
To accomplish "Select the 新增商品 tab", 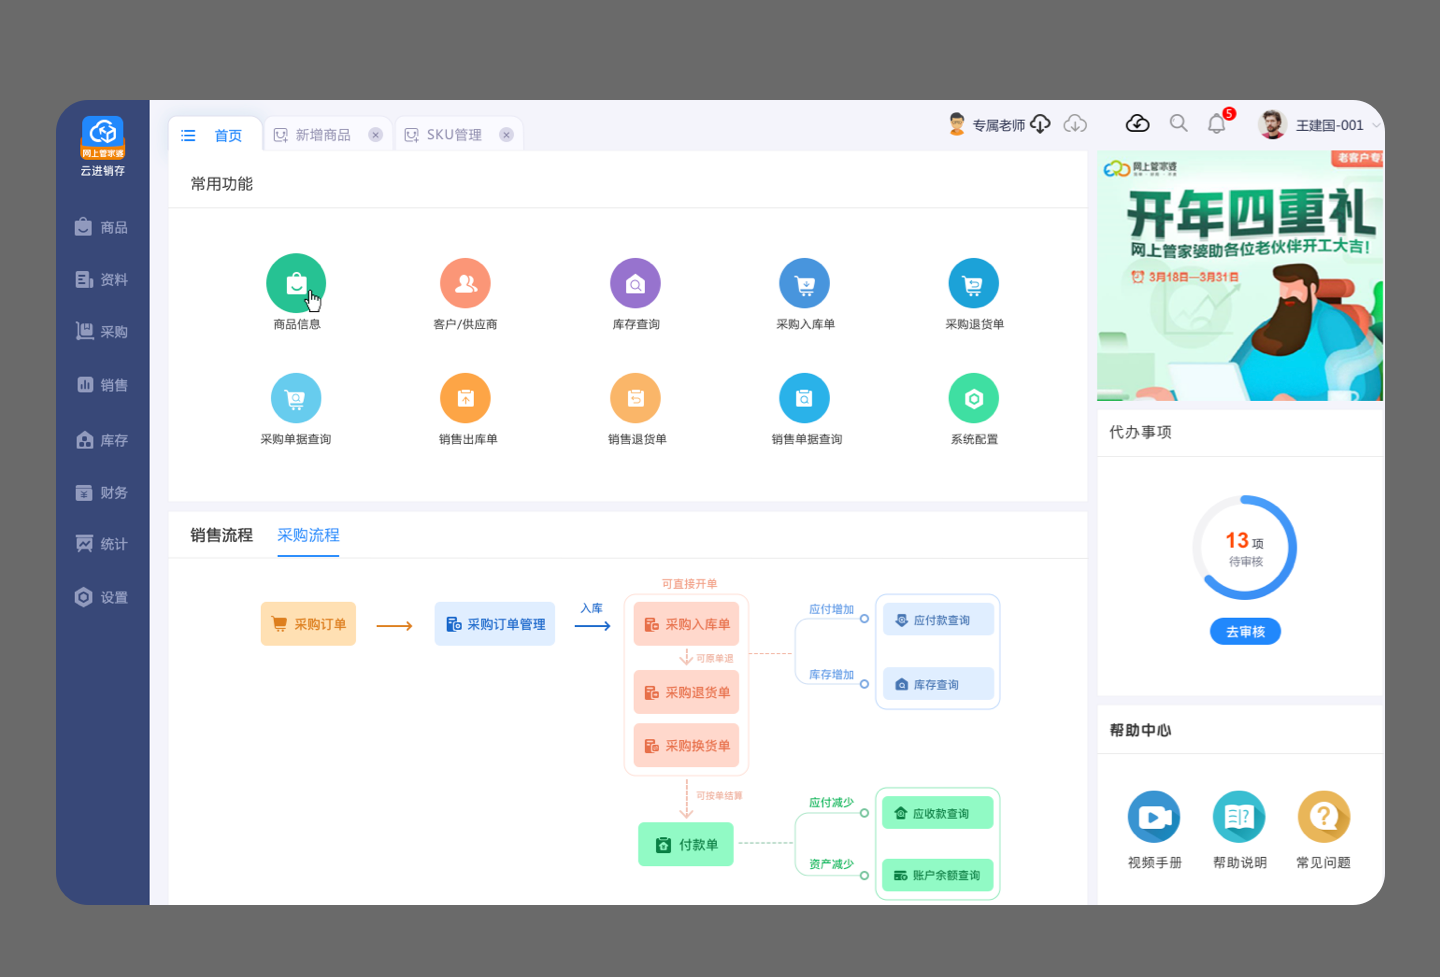I will 322,135.
